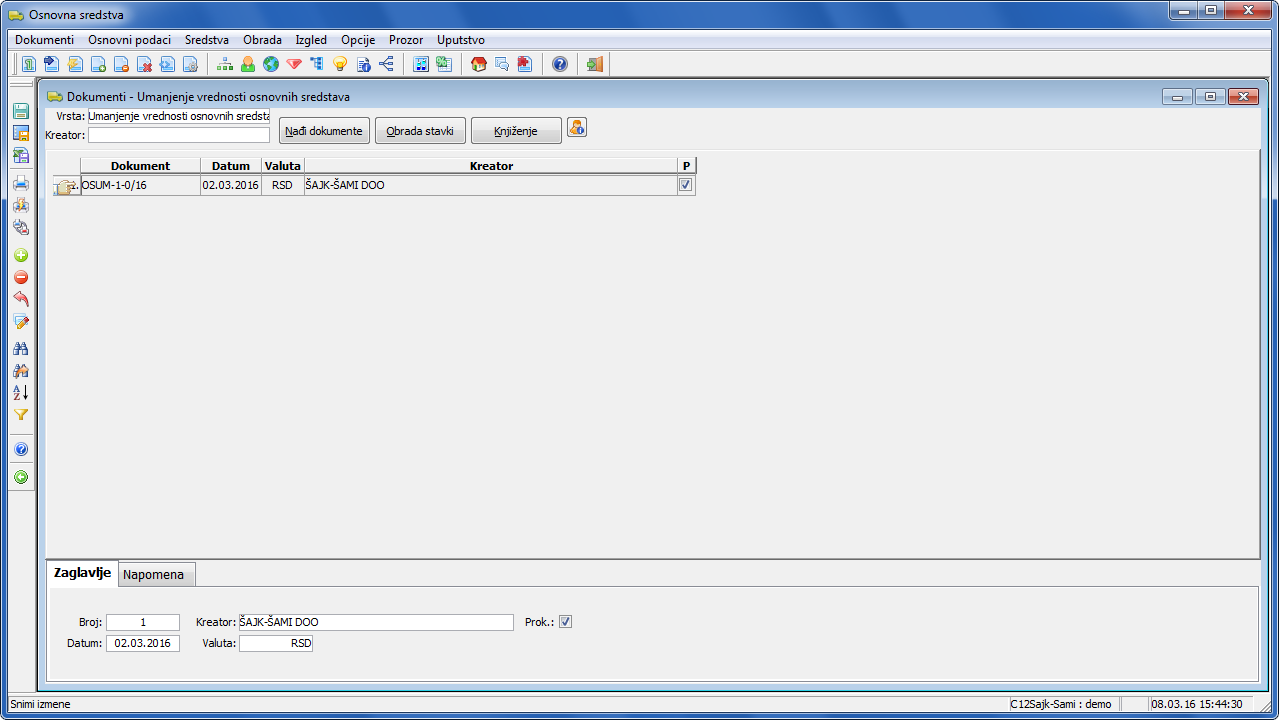Click the Datum column header
This screenshot has height=720, width=1279.
click(230, 166)
